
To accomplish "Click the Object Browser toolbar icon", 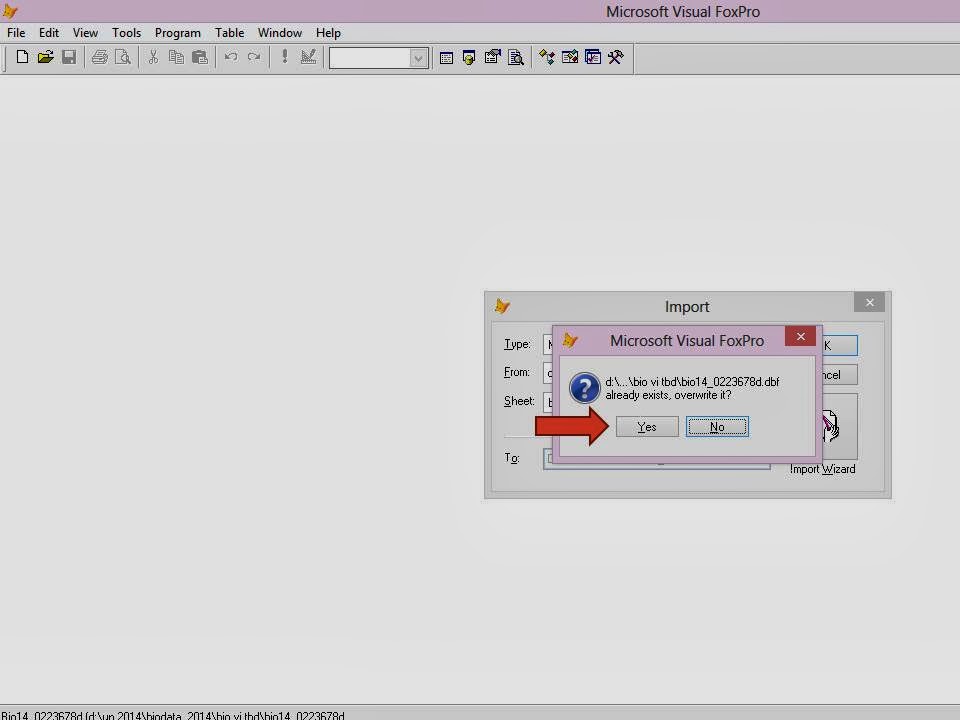I will 569,58.
